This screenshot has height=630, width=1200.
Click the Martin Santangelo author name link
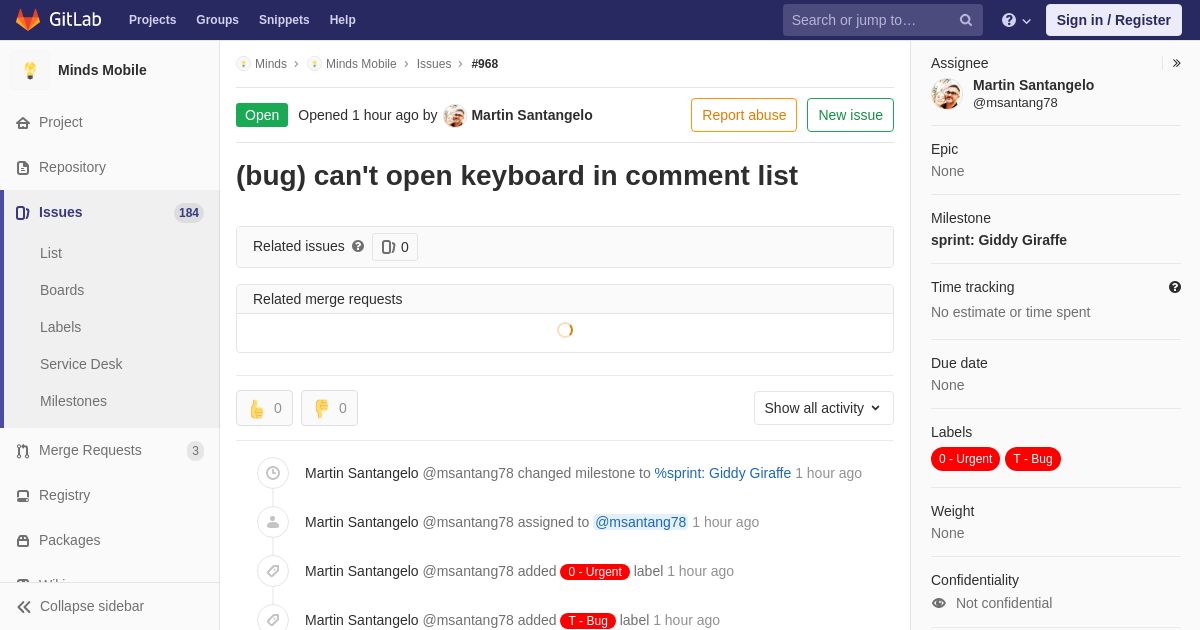(x=532, y=115)
